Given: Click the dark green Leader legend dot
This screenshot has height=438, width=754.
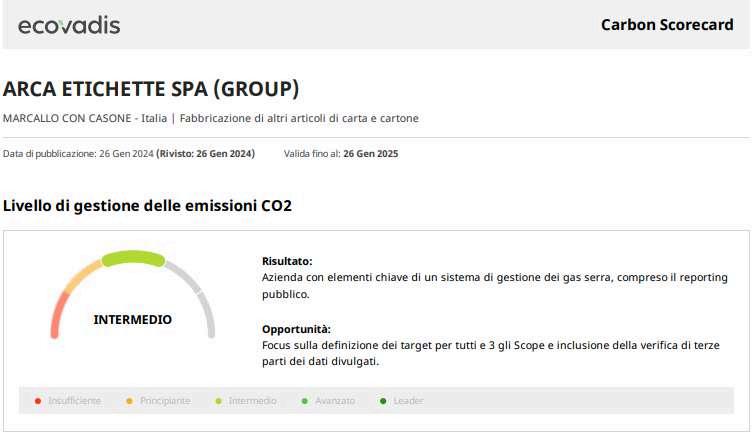Looking at the screenshot, I should point(383,401).
